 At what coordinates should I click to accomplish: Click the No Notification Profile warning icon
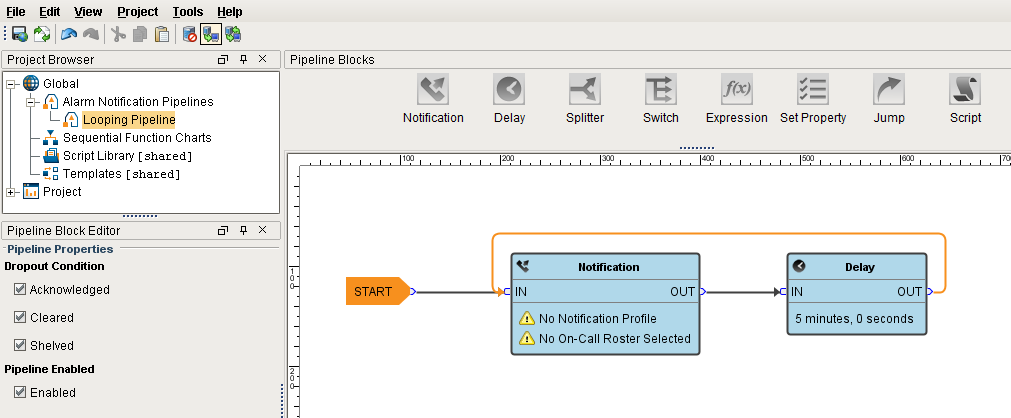(x=527, y=318)
